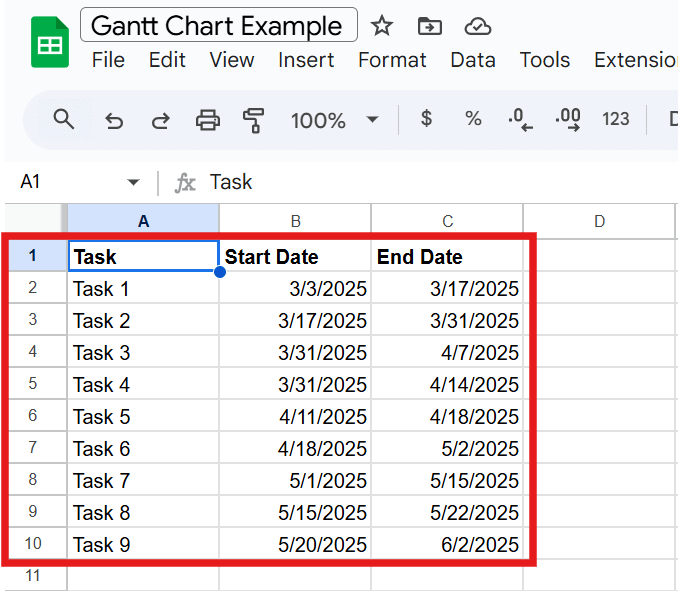Check the cloud document status icon
This screenshot has width=678, height=591.
pyautogui.click(x=479, y=26)
